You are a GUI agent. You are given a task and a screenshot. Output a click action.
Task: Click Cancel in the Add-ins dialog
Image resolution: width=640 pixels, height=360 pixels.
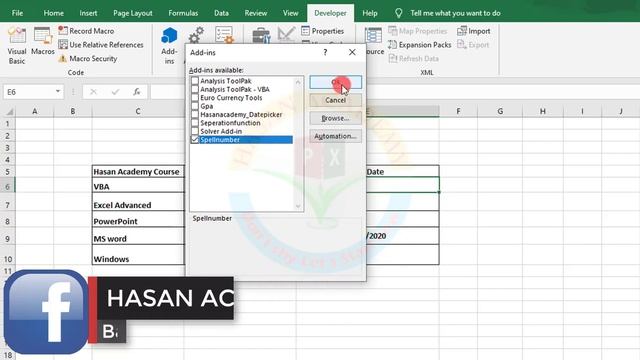(336, 100)
